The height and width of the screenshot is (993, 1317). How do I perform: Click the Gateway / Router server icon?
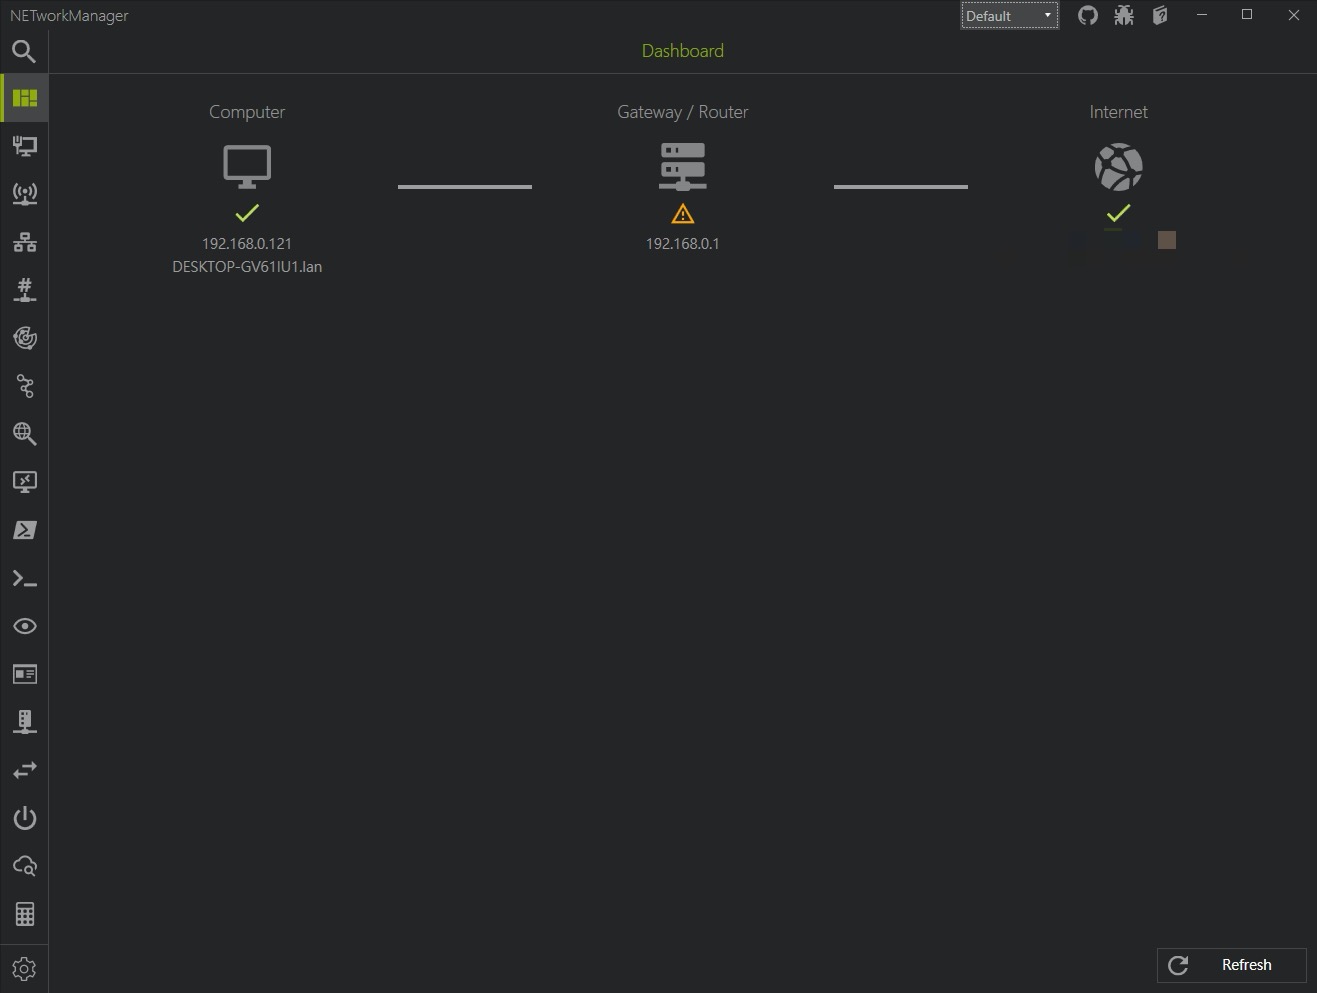[x=683, y=166]
